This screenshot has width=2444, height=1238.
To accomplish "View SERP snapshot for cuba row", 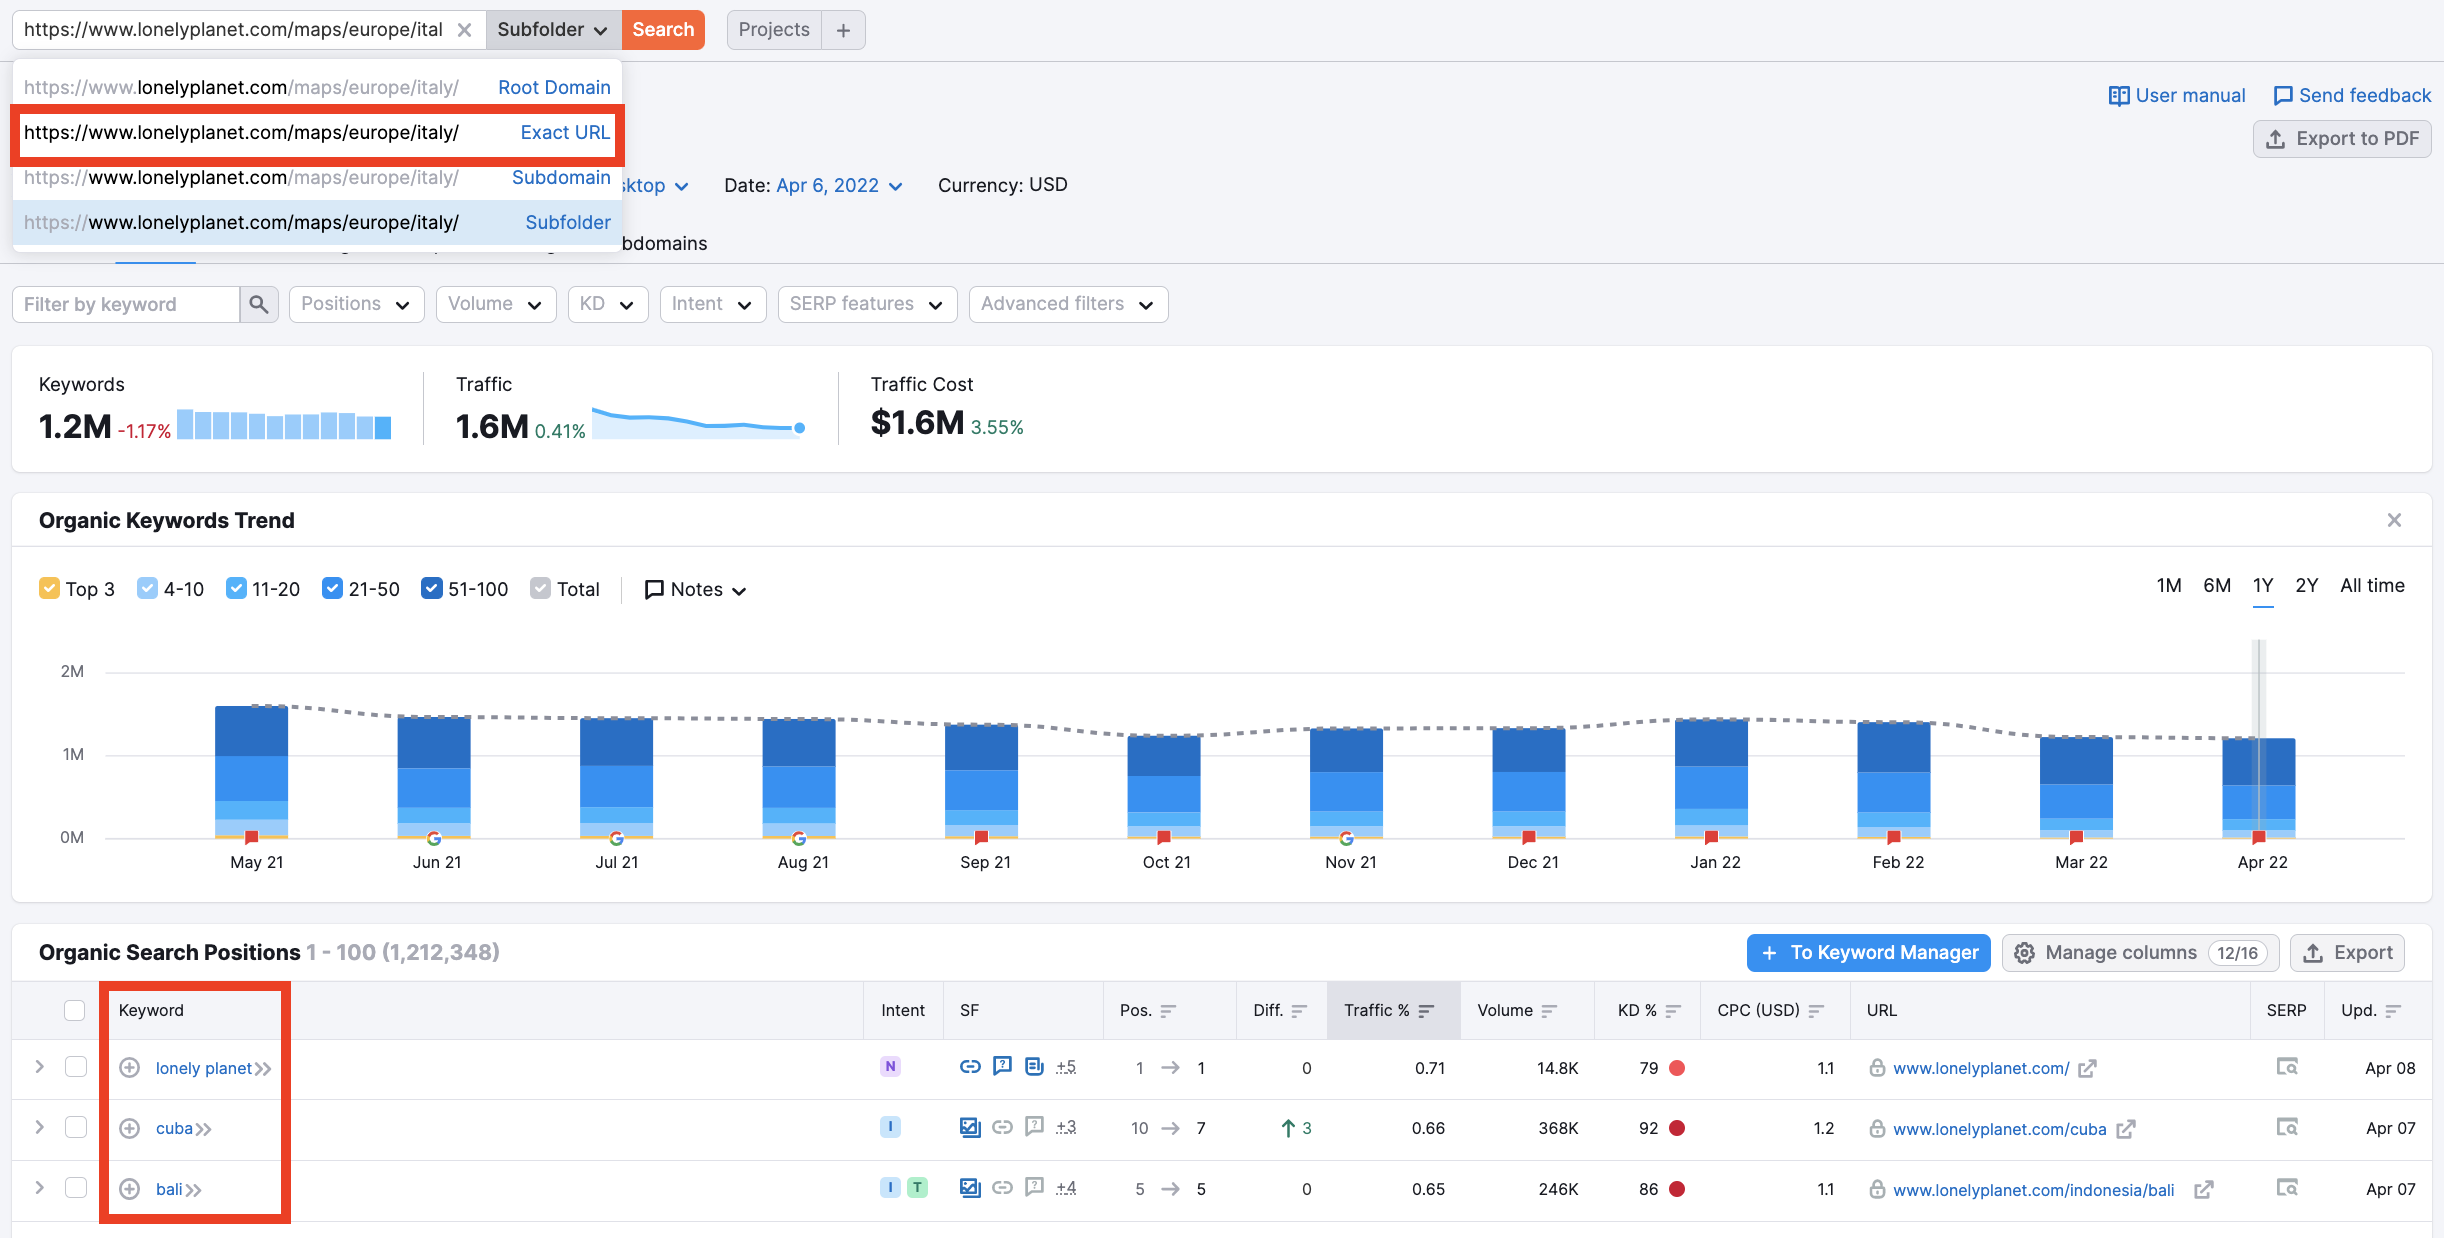I will click(x=2287, y=1127).
